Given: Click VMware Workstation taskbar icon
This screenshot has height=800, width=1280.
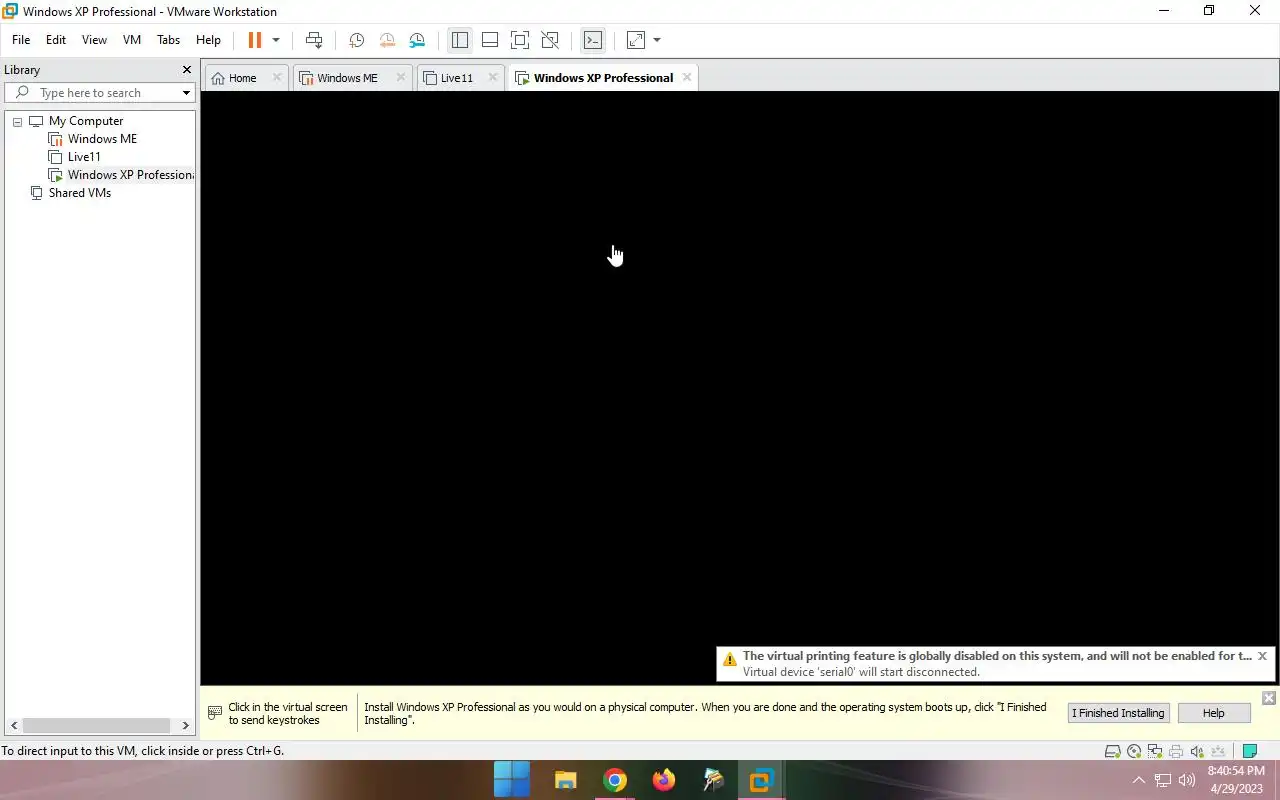Looking at the screenshot, I should (x=762, y=780).
